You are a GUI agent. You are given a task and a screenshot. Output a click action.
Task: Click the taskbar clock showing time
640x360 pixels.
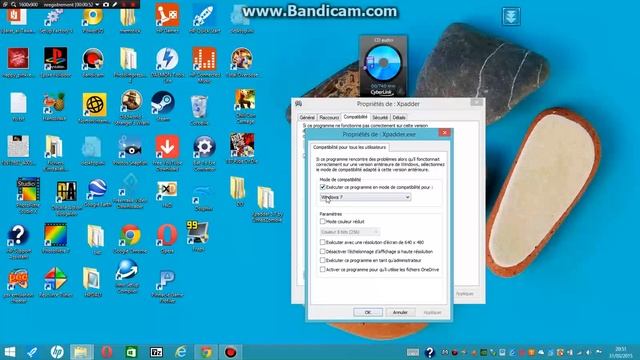point(620,352)
